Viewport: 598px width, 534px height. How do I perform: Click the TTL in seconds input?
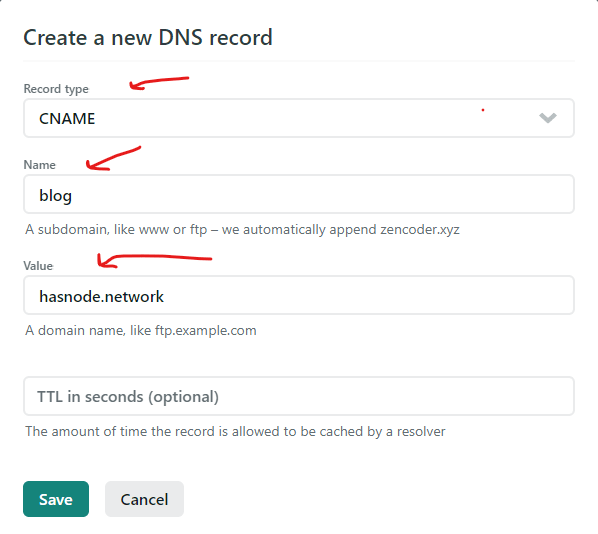coord(299,396)
